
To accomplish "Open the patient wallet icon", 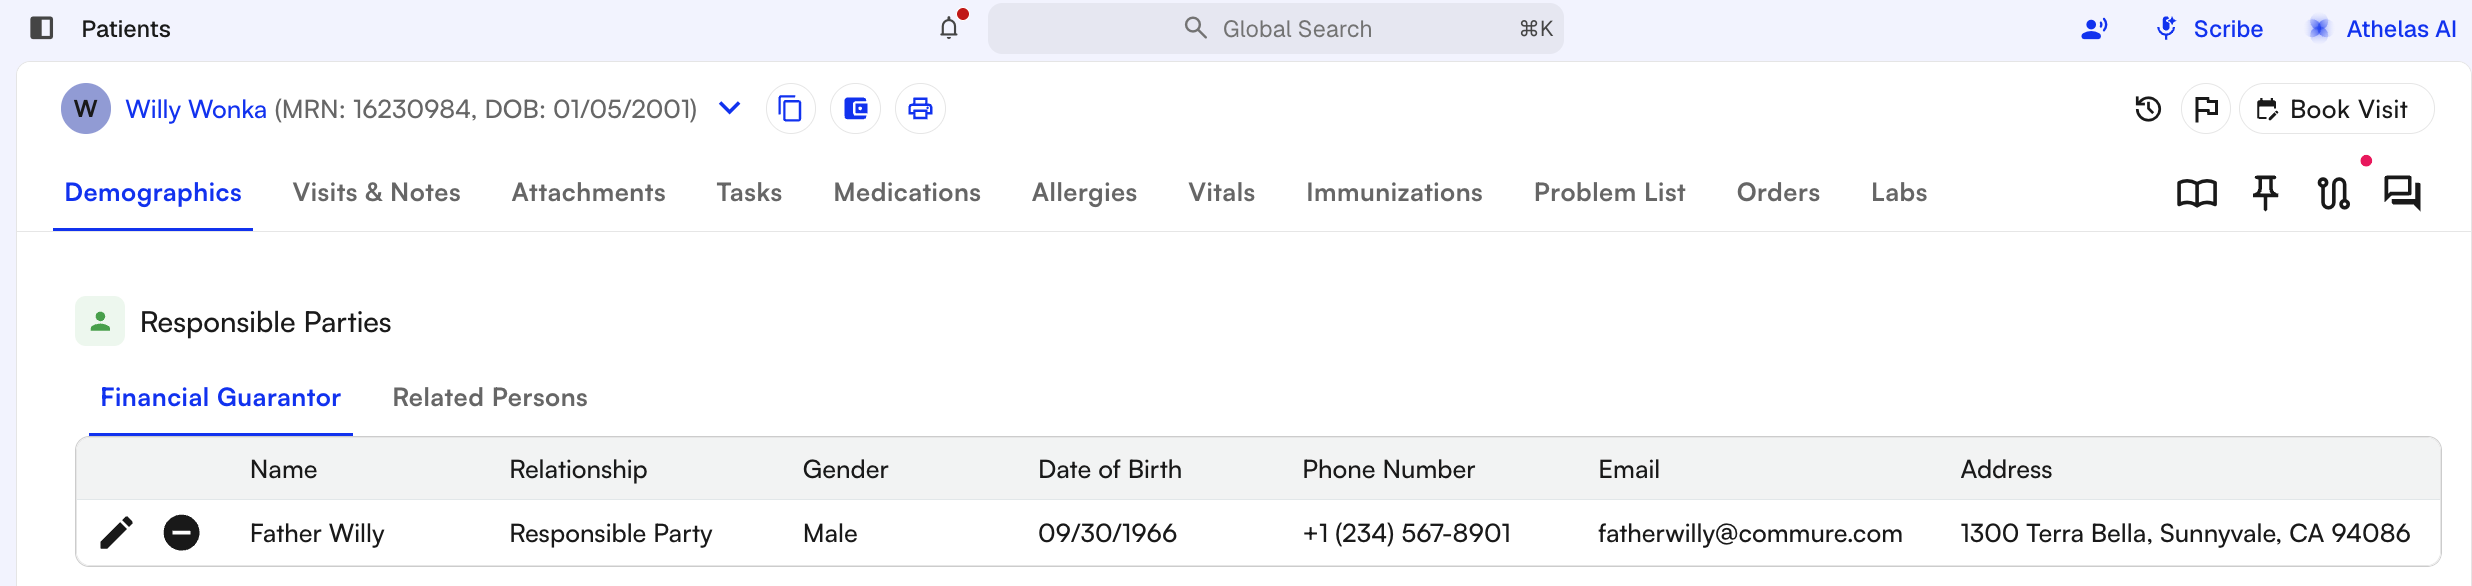I will pyautogui.click(x=856, y=108).
